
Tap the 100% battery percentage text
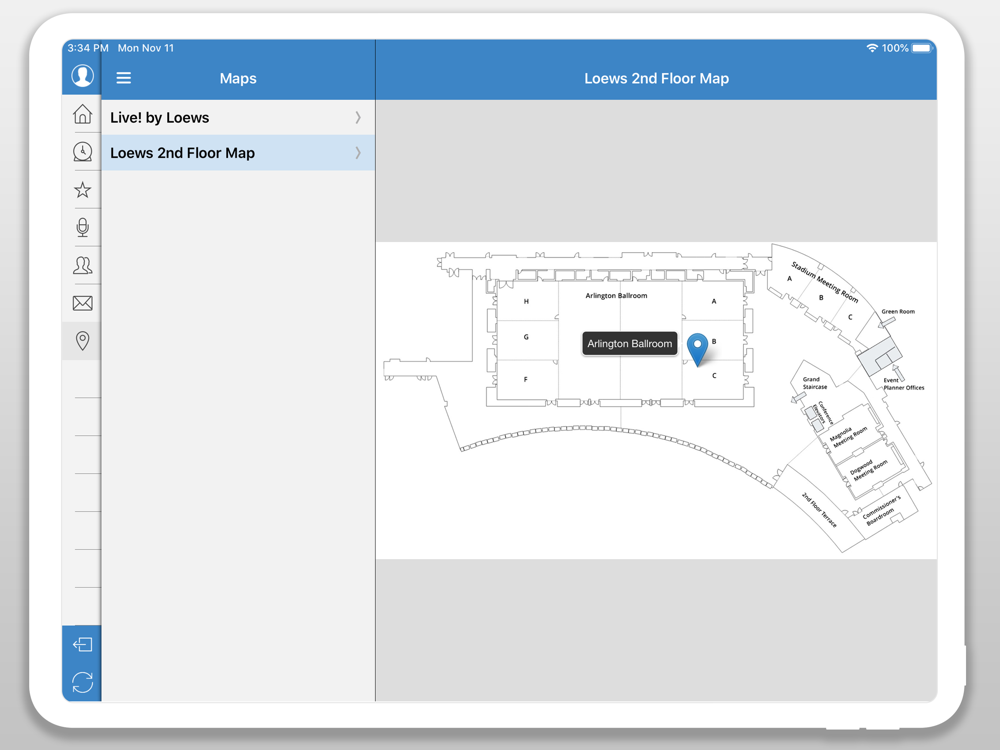point(895,48)
